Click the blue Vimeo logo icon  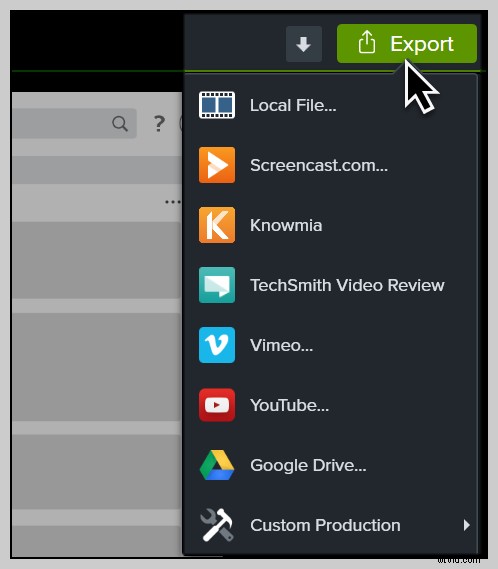[217, 345]
